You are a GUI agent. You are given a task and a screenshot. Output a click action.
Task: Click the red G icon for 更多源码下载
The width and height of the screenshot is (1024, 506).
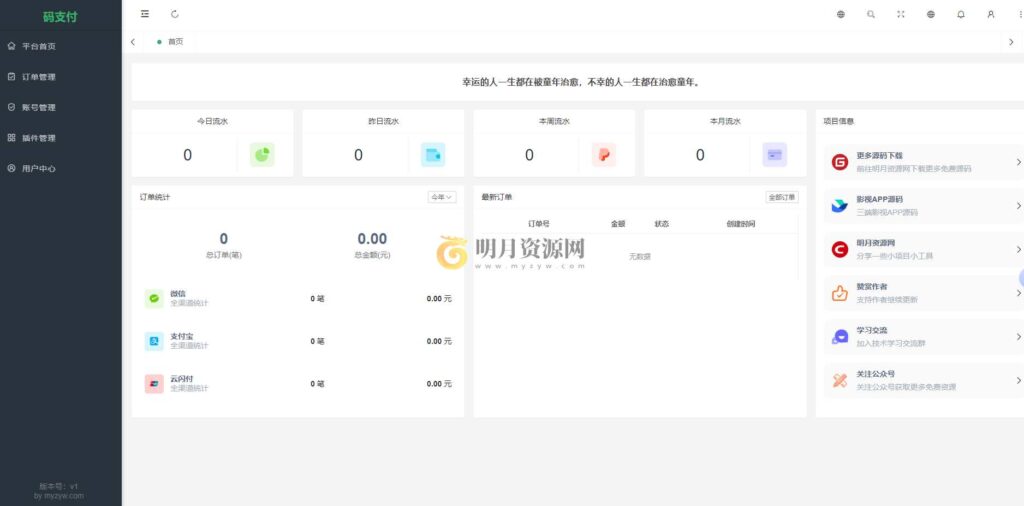tap(840, 162)
